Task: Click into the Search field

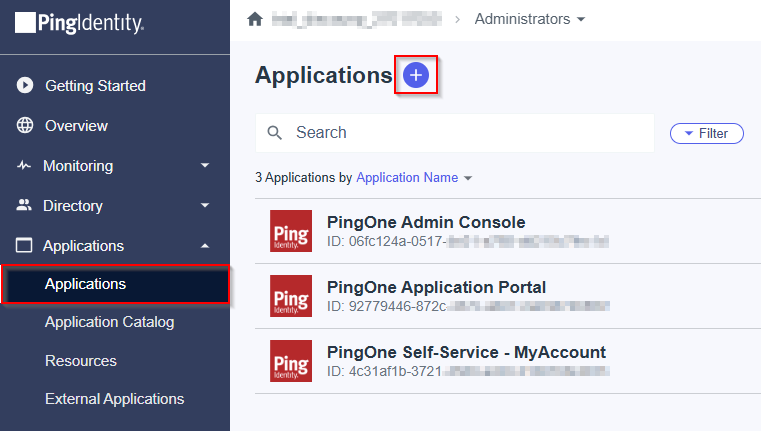Action: [455, 133]
